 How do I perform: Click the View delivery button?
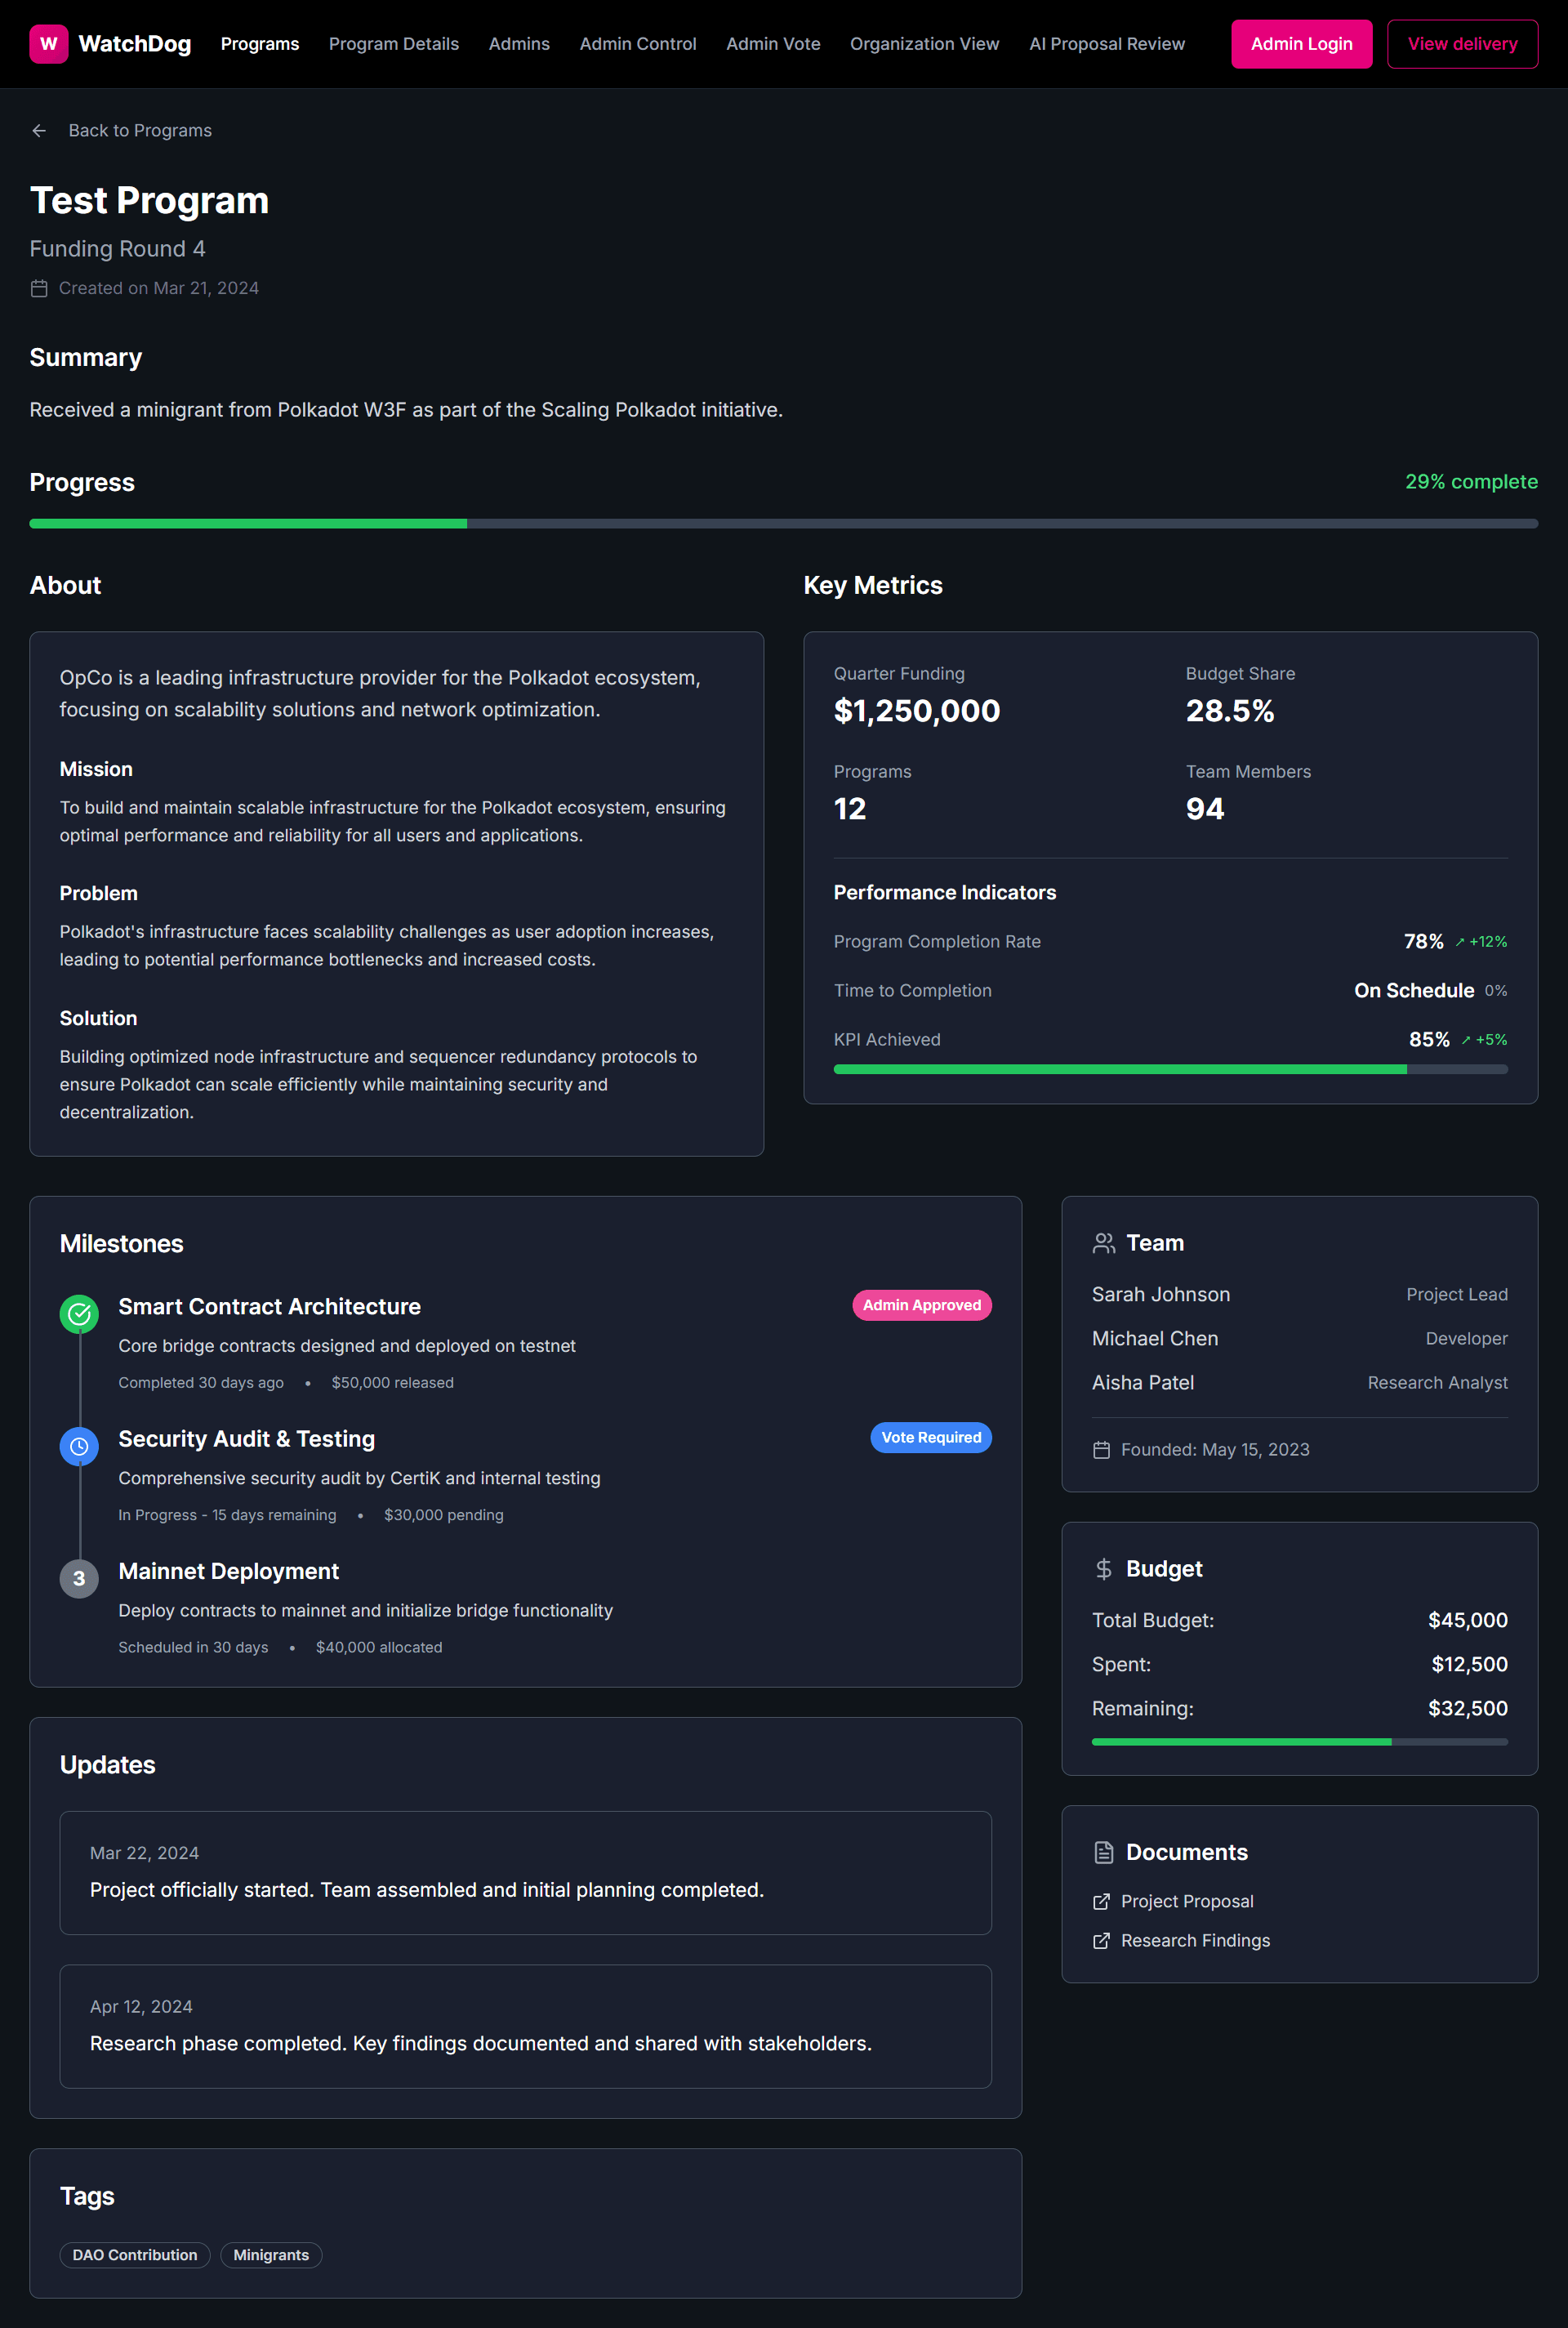point(1461,44)
